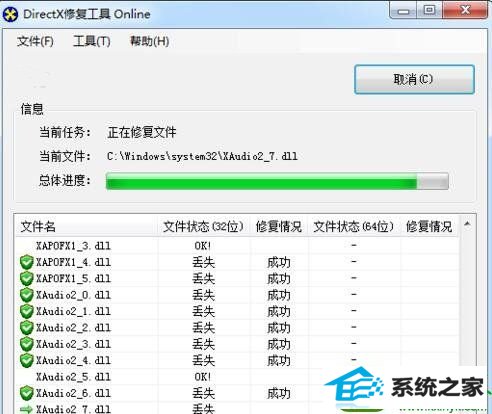Select the XAudio2_5.dll file name
492x414 pixels.
click(x=73, y=377)
